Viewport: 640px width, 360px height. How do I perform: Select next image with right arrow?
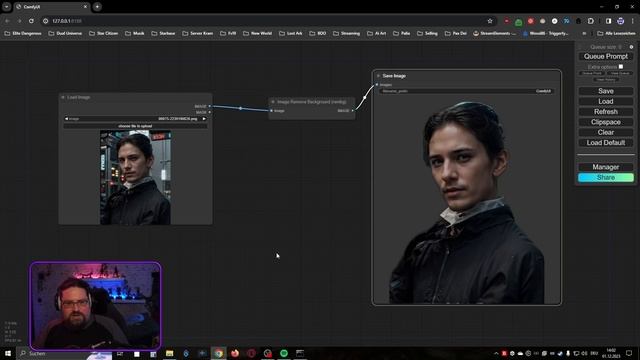click(x=204, y=119)
